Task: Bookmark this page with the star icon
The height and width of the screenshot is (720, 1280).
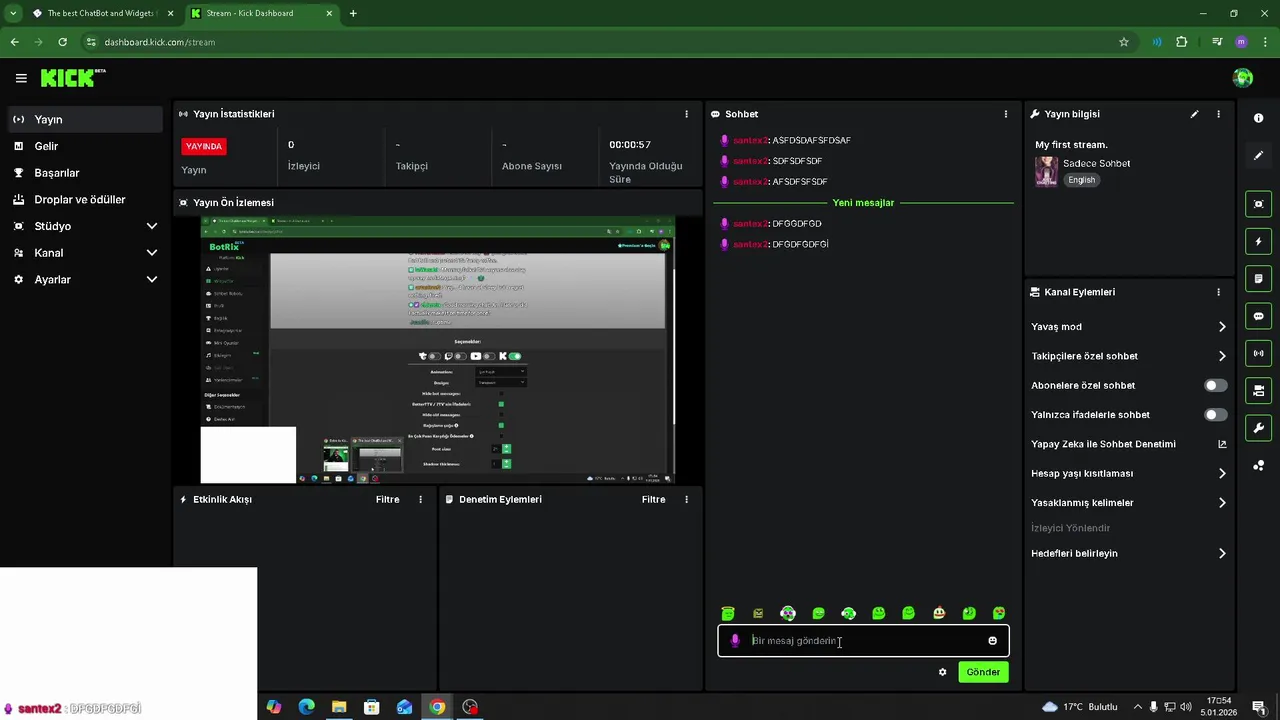Action: click(1124, 42)
